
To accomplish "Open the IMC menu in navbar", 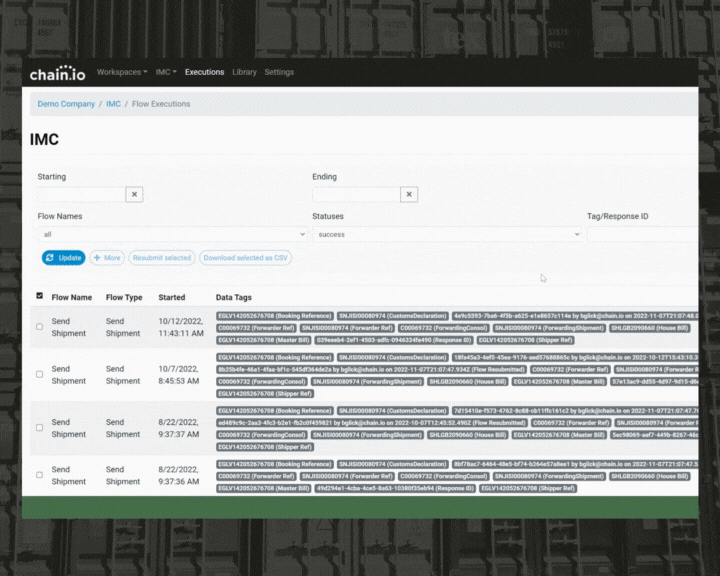I will pos(166,72).
